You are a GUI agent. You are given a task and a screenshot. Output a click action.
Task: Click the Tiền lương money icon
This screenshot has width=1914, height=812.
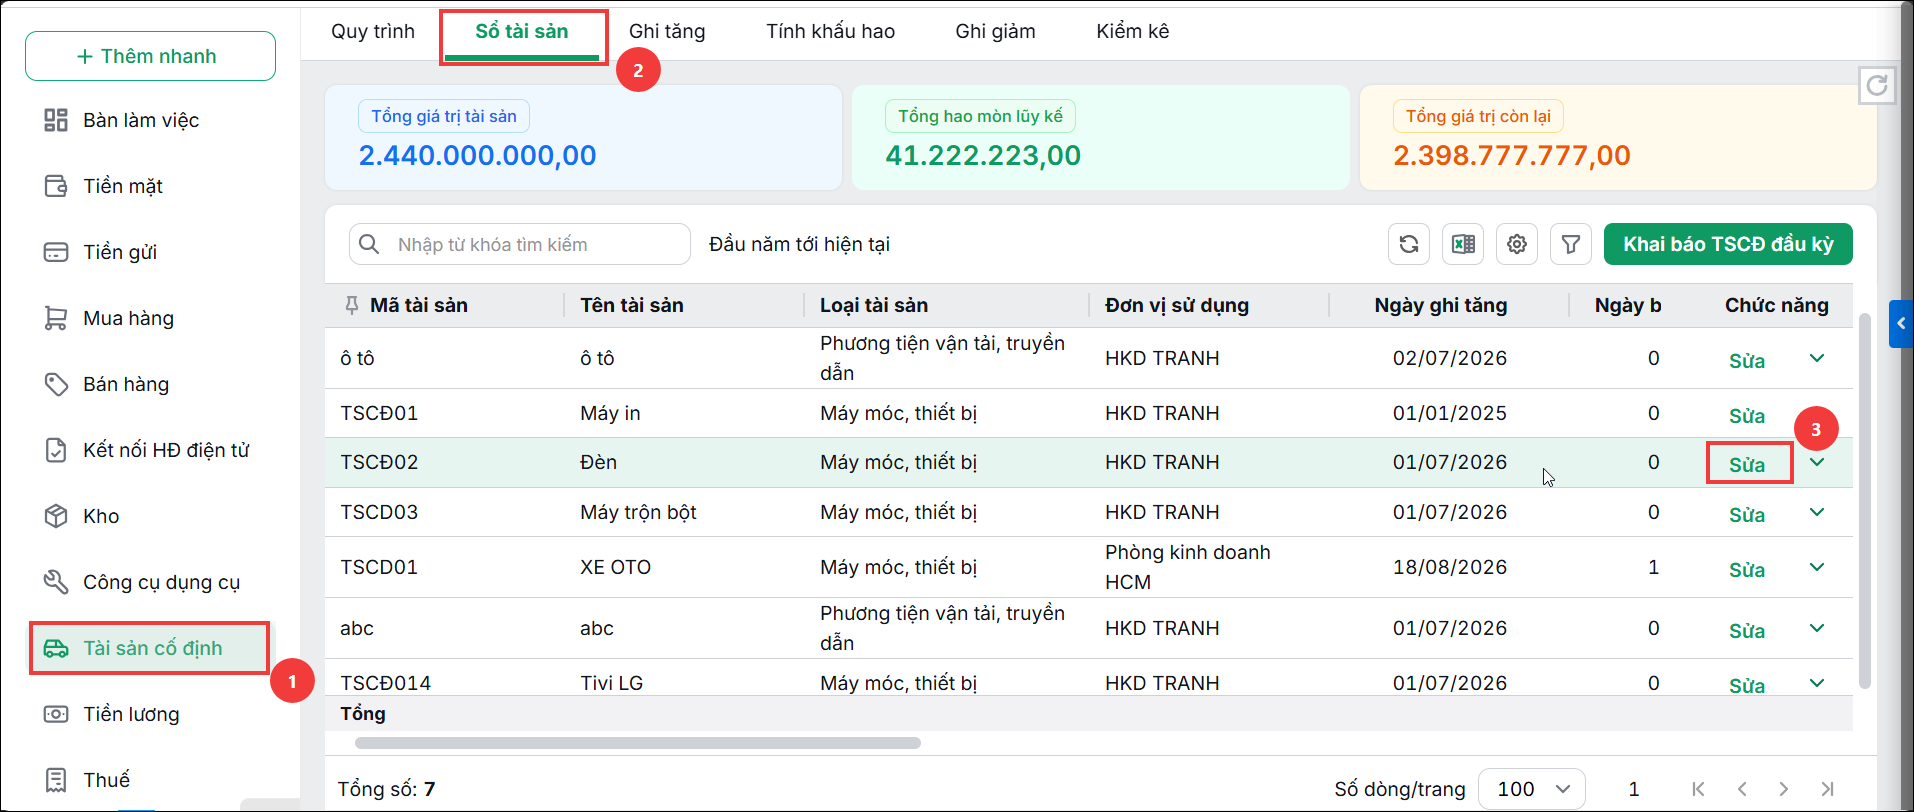tap(56, 714)
